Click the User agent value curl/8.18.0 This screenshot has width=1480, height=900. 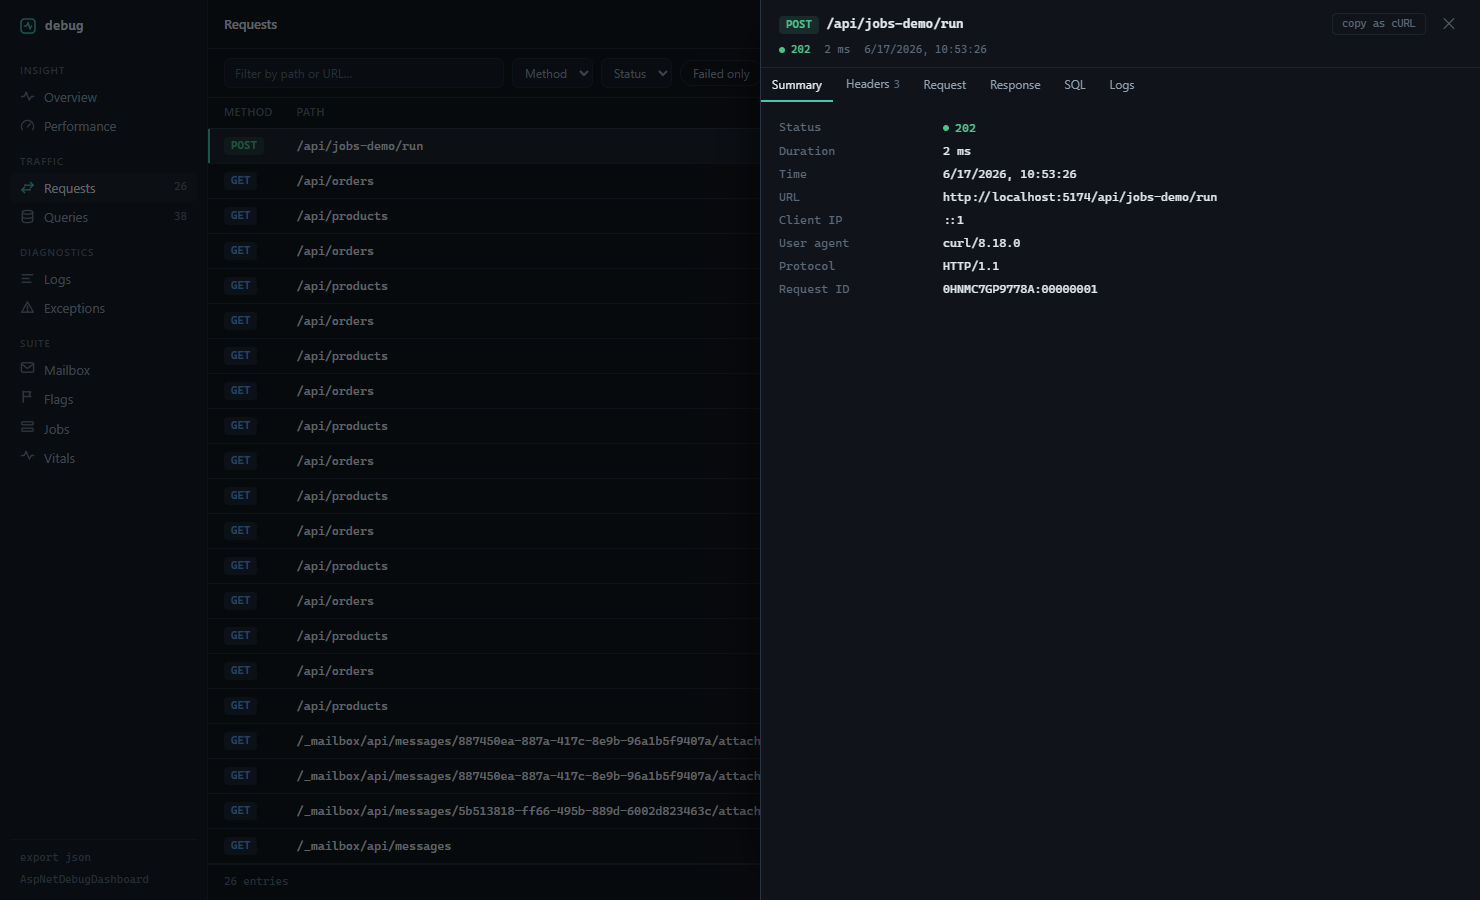(981, 243)
